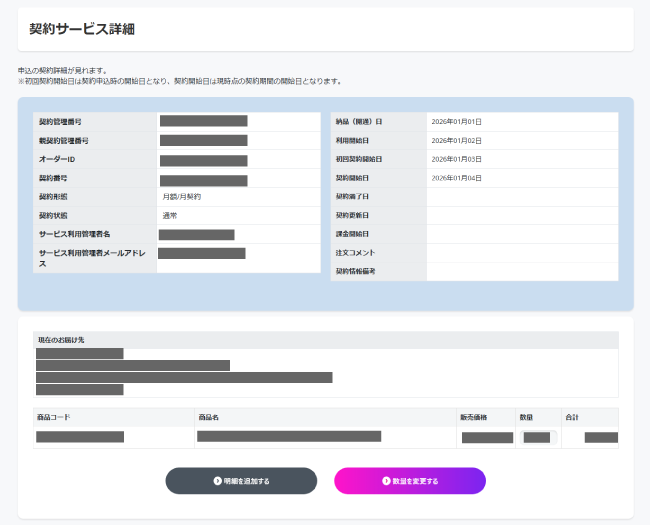Click the 数量を変更する gradient button
The image size is (650, 525).
[410, 481]
